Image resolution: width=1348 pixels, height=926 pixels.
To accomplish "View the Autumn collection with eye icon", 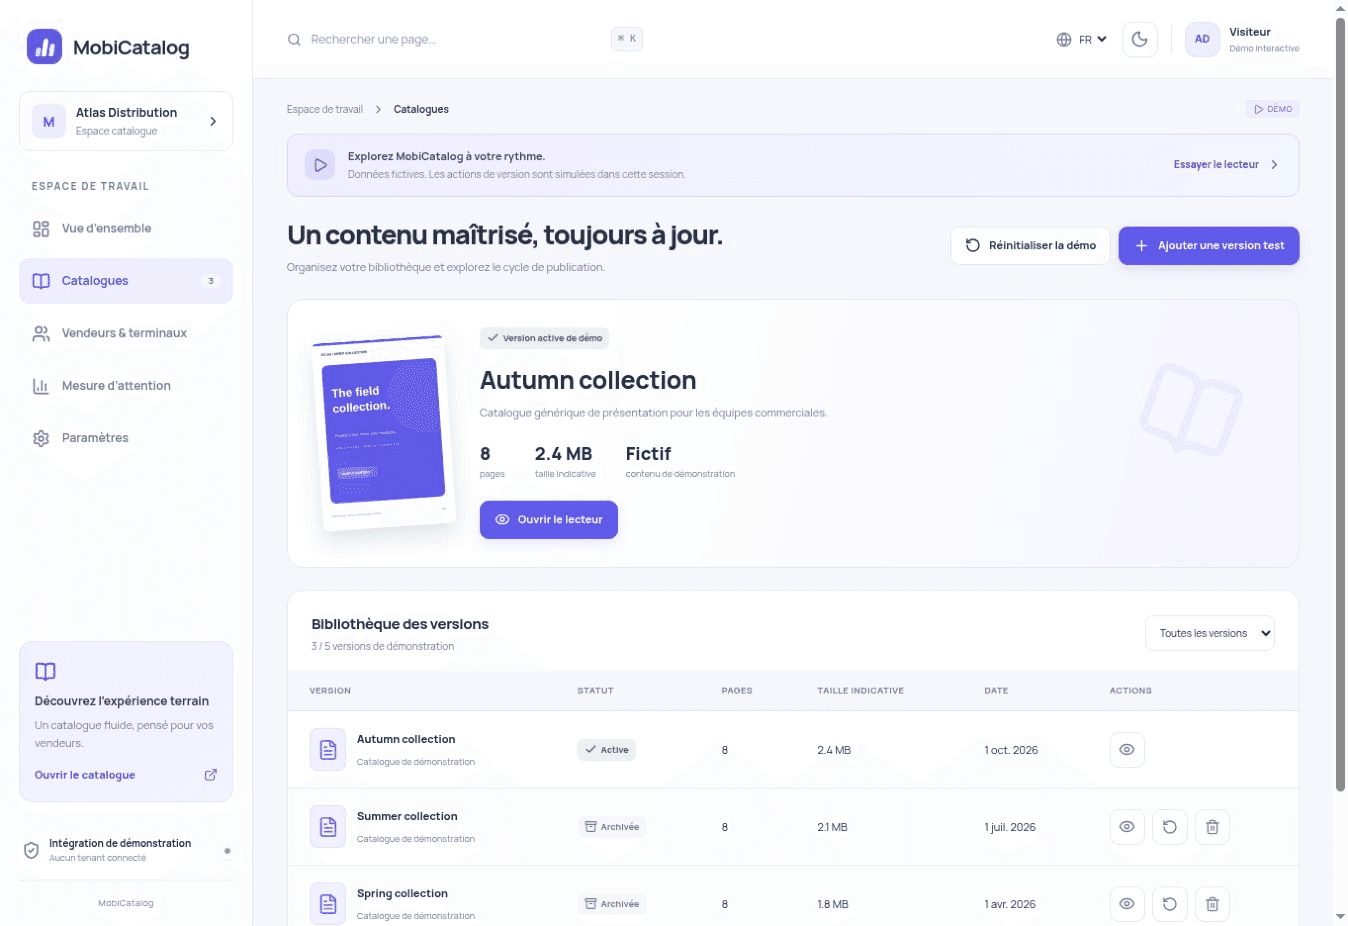I will pyautogui.click(x=1127, y=750).
